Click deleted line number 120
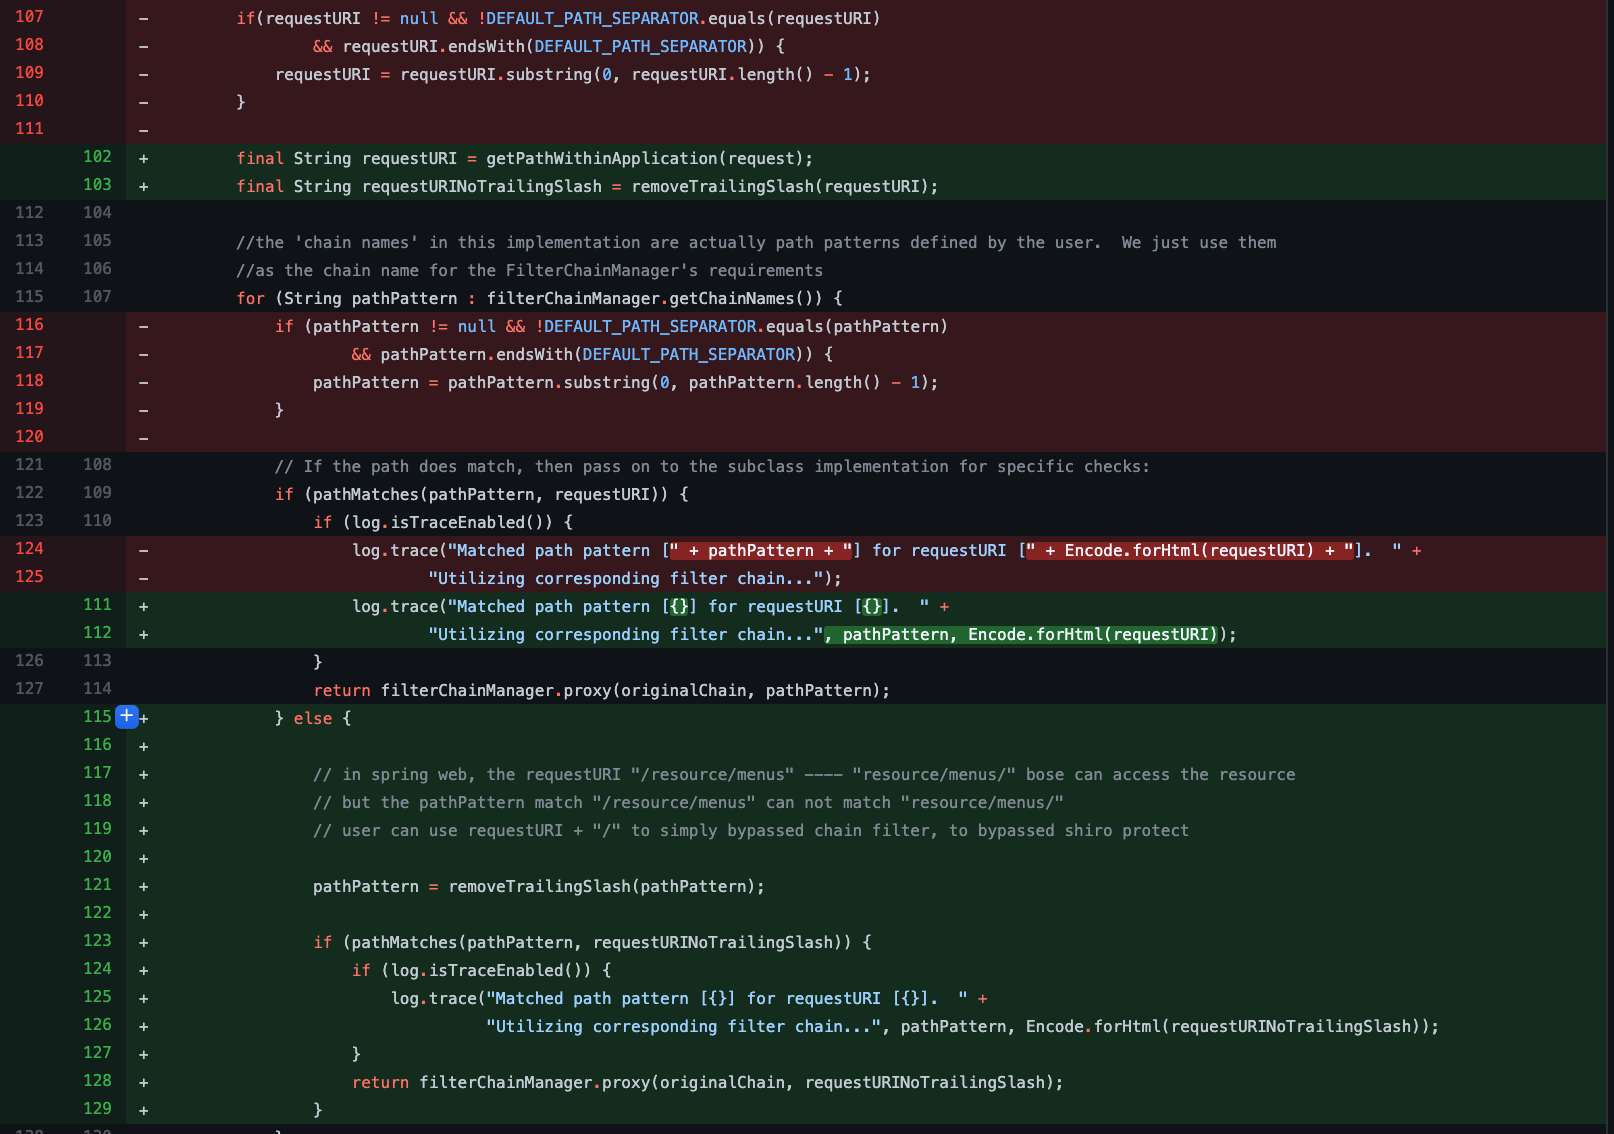Viewport: 1614px width, 1134px height. (30, 437)
